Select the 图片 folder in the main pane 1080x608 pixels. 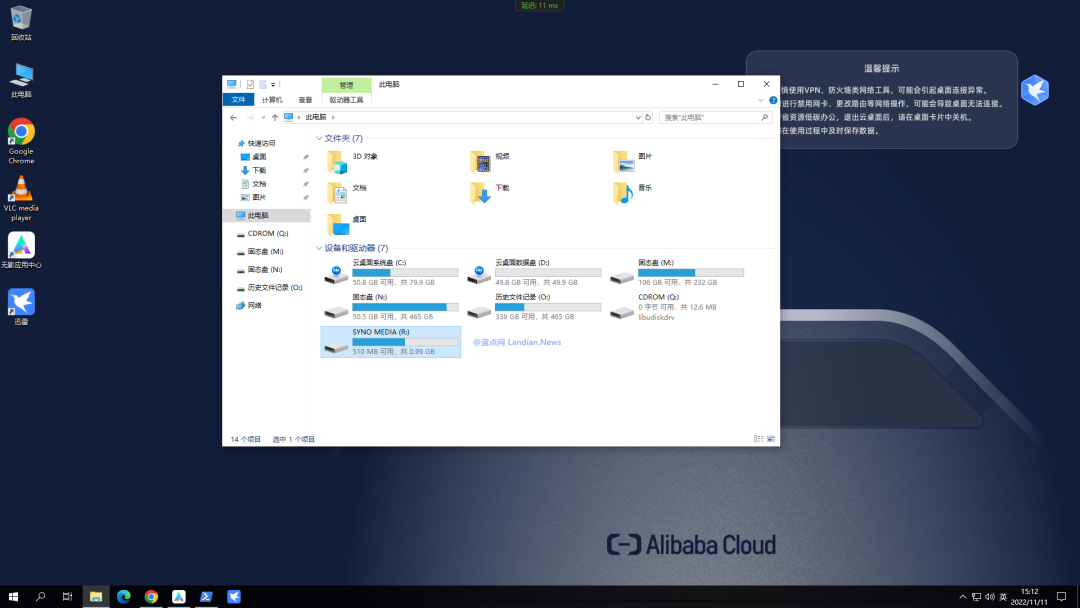632,162
